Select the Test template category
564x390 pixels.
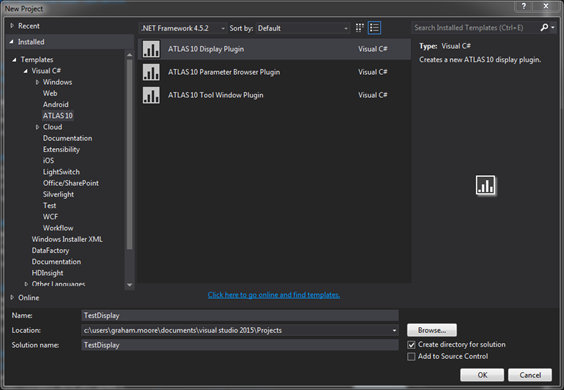point(50,205)
